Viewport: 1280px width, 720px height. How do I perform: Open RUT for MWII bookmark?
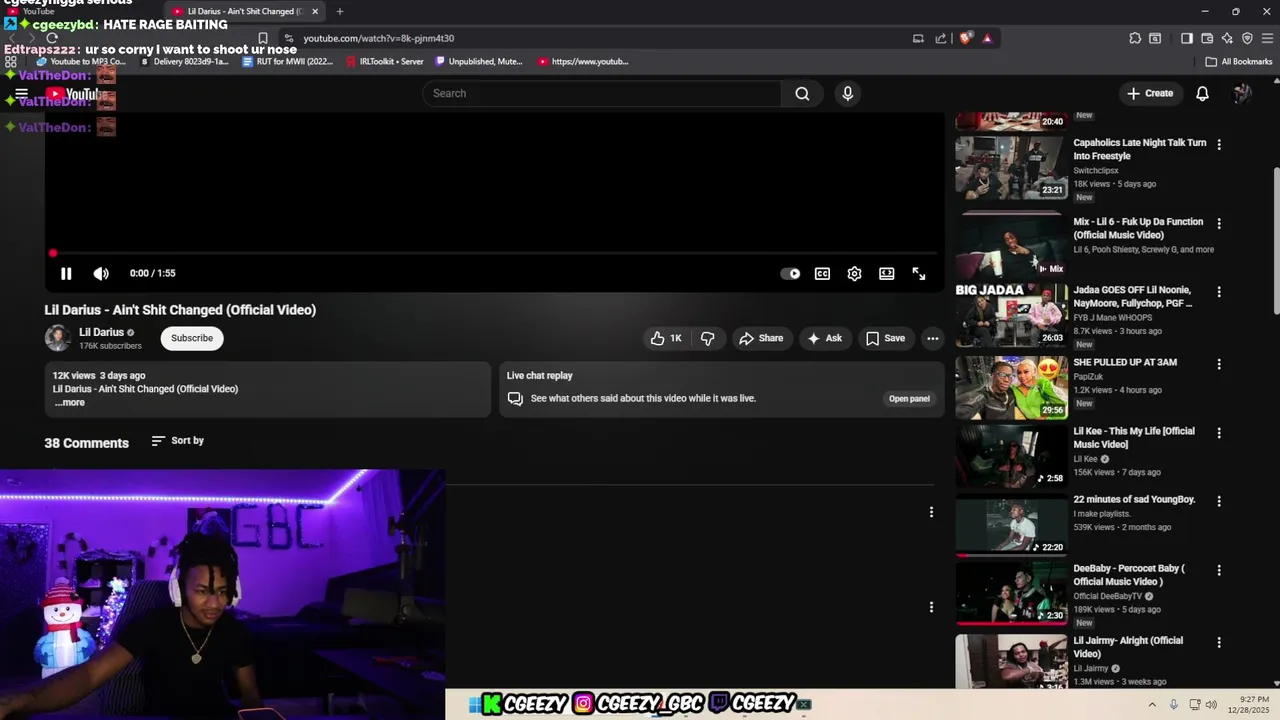pyautogui.click(x=288, y=61)
